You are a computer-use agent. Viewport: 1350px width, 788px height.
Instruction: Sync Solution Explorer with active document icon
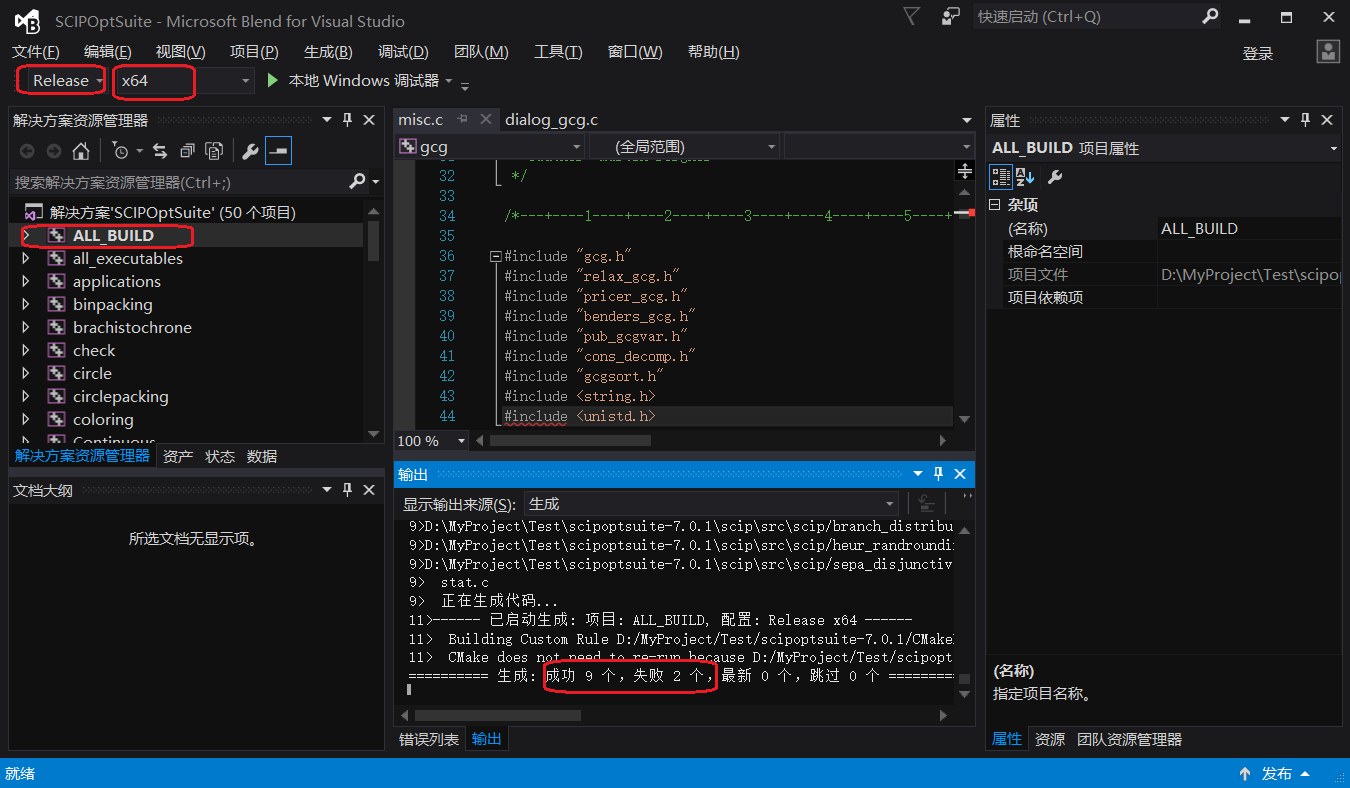click(x=160, y=150)
